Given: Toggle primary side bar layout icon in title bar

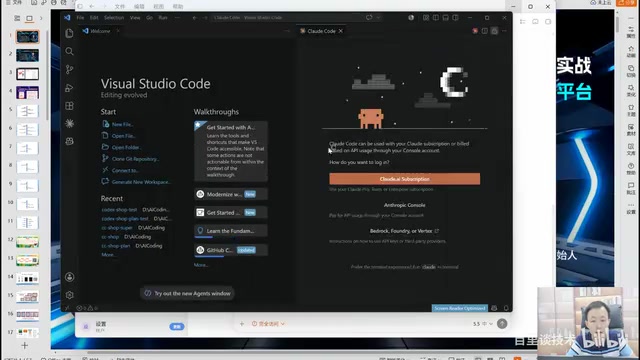Looking at the screenshot, I should pos(436,18).
